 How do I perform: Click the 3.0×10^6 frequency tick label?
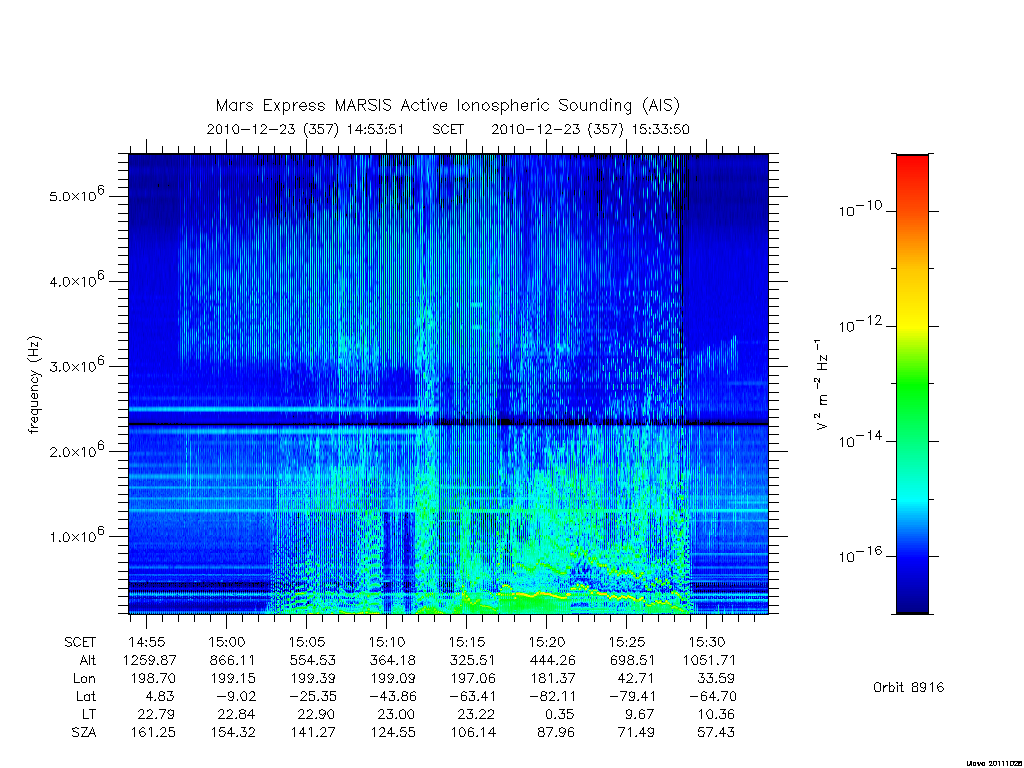pos(76,365)
